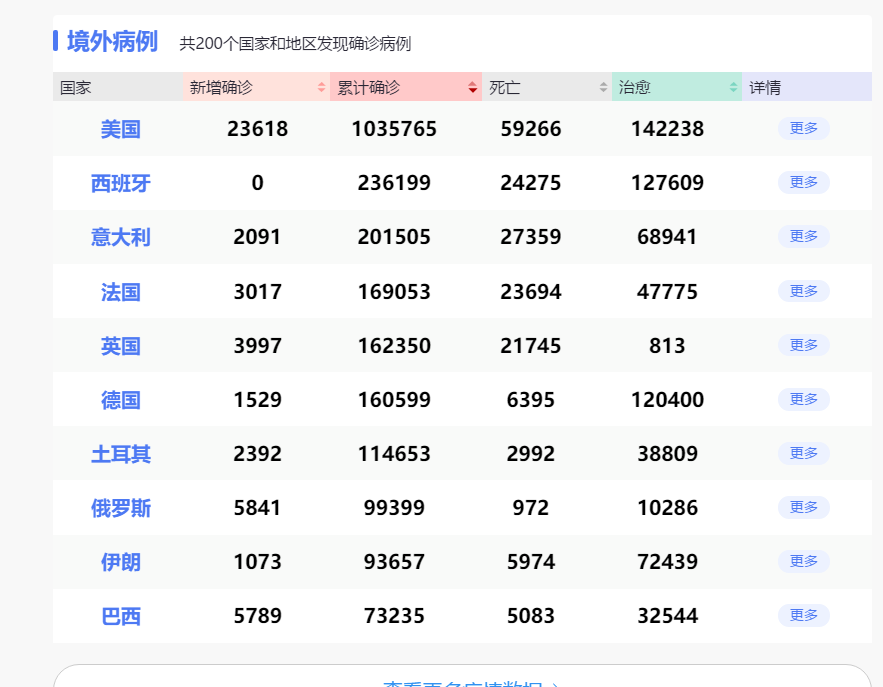883x687 pixels.
Task: Sort table by 新增确诊 column arrows
Action: (x=321, y=88)
